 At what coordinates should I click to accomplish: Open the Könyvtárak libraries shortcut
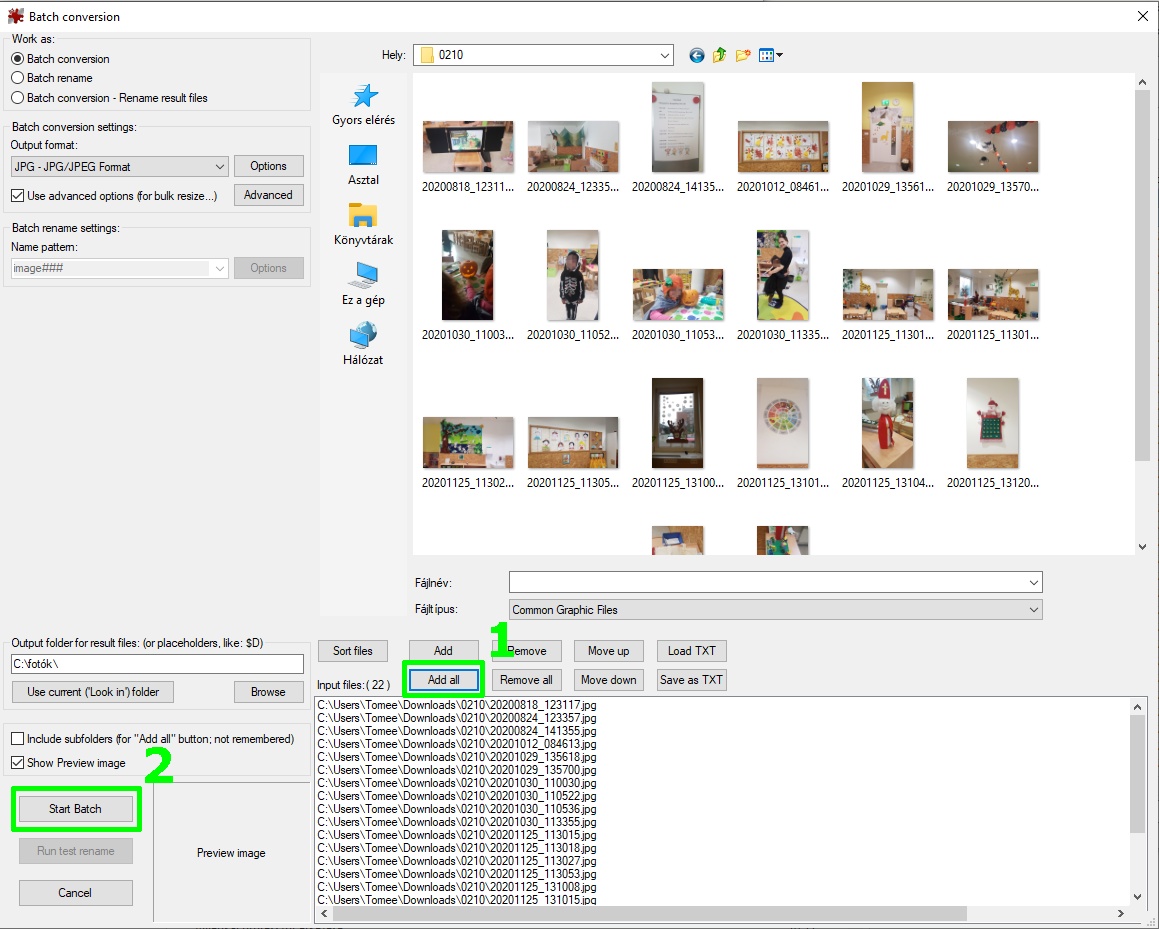pos(363,225)
